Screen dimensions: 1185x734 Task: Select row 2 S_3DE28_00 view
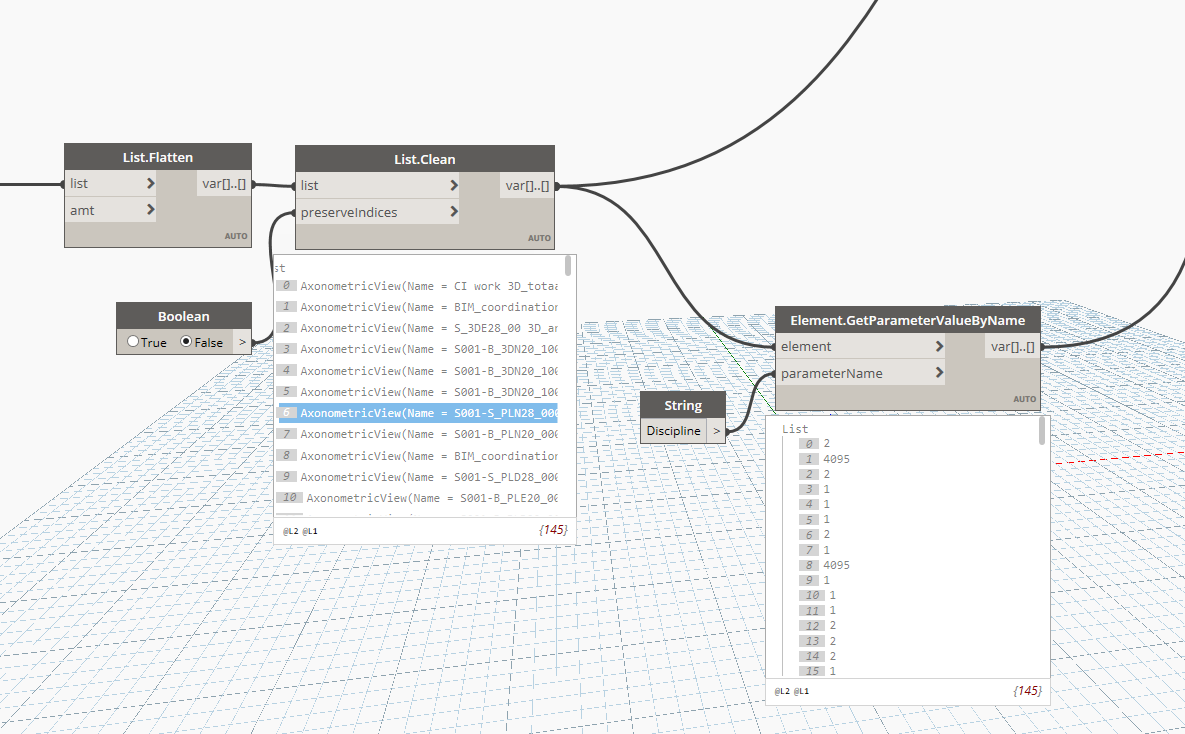[417, 328]
